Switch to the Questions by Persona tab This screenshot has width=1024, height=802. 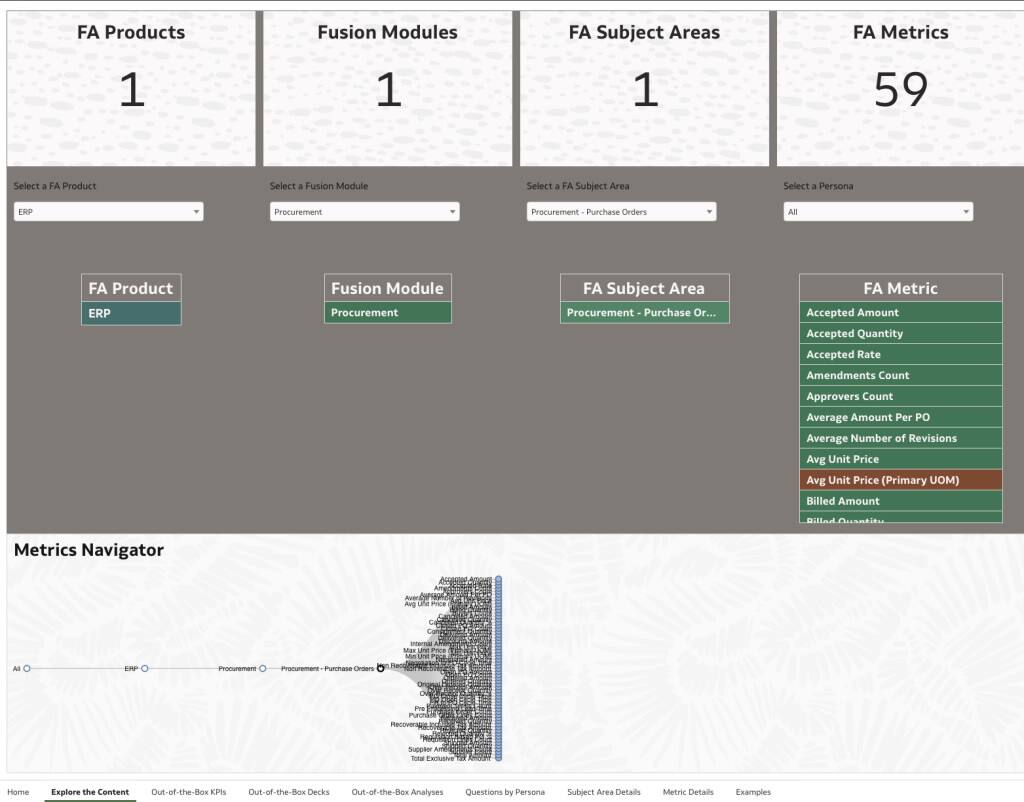(504, 791)
